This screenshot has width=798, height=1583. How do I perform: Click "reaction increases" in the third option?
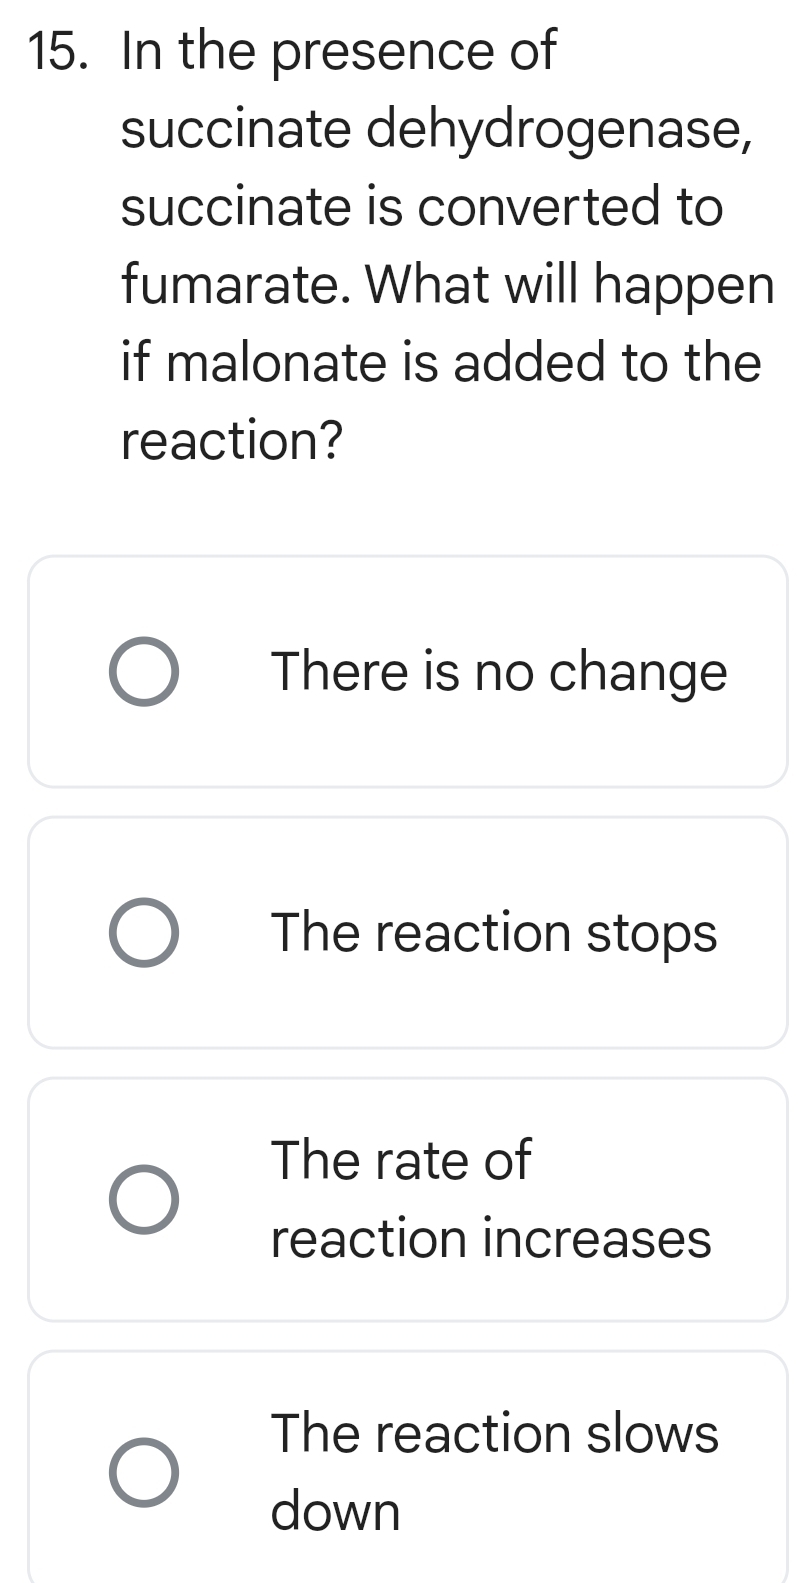(x=491, y=1239)
